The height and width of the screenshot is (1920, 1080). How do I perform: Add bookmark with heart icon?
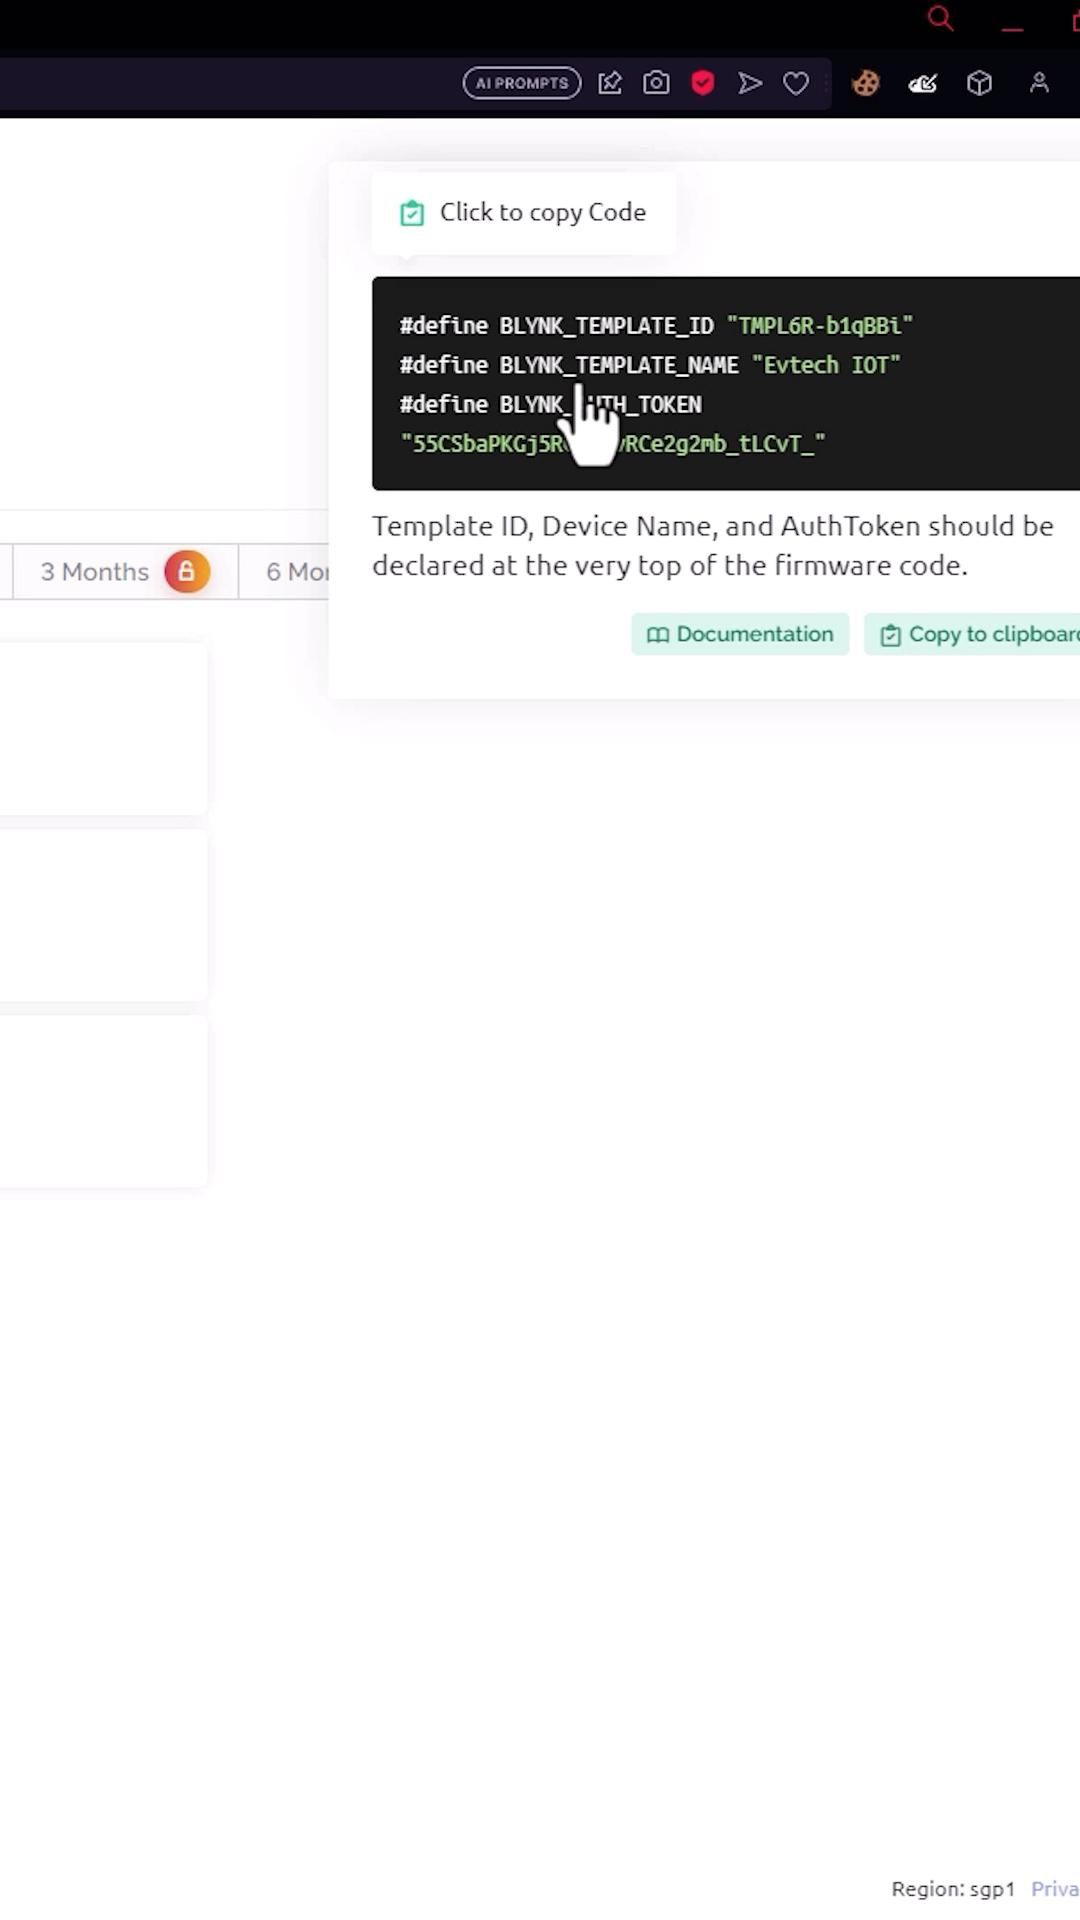796,83
